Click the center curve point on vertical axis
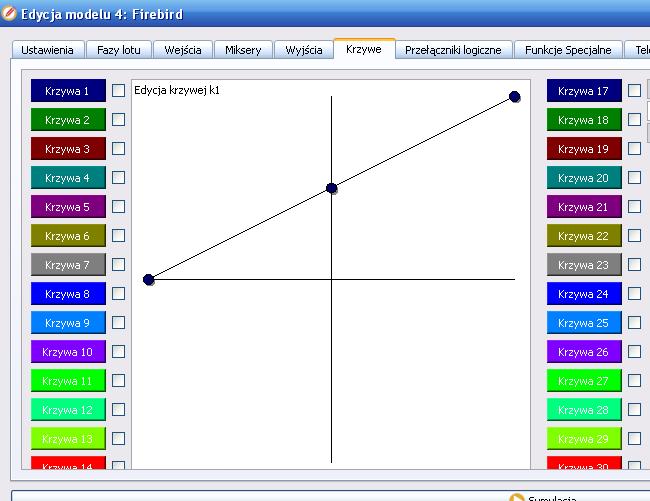This screenshot has width=650, height=501. point(332,188)
